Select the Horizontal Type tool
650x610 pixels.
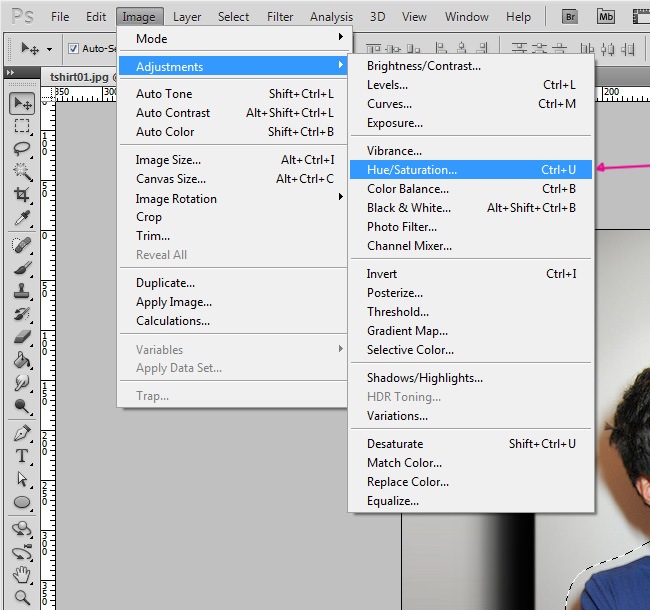(x=22, y=456)
